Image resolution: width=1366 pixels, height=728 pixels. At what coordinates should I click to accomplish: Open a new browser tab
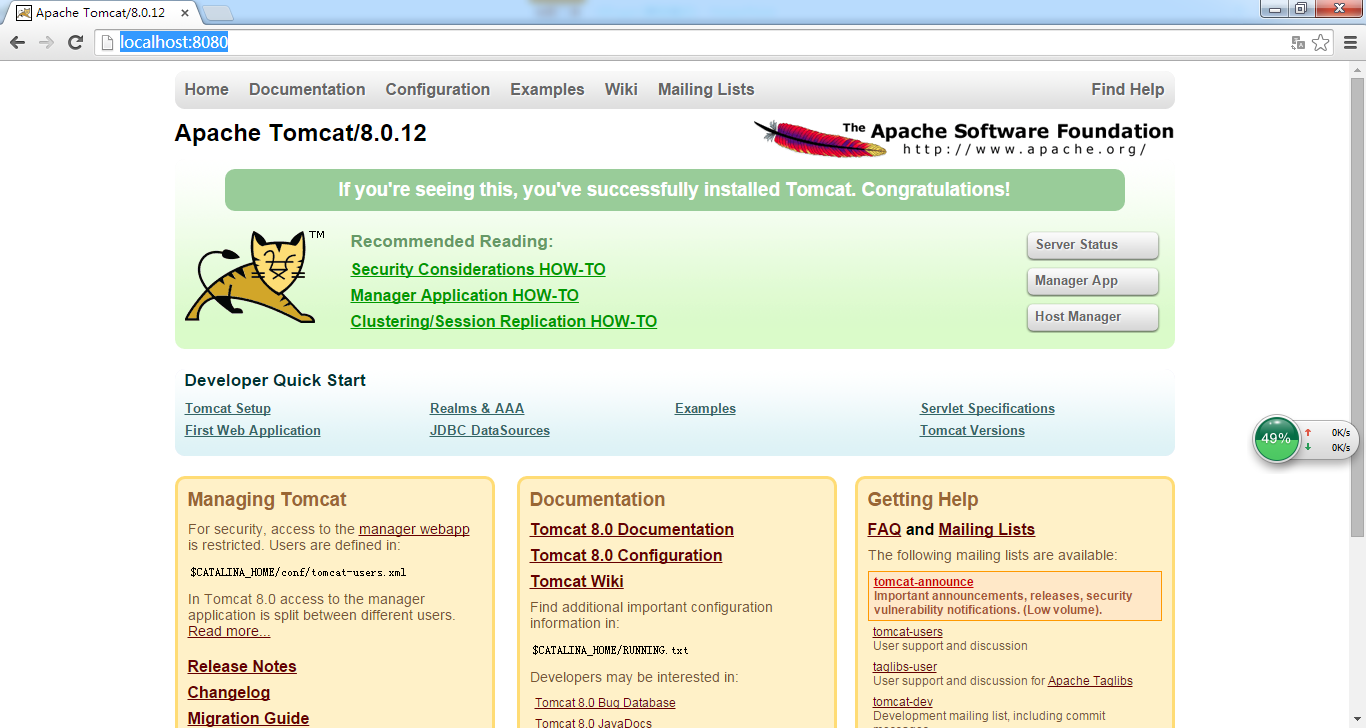pos(218,13)
